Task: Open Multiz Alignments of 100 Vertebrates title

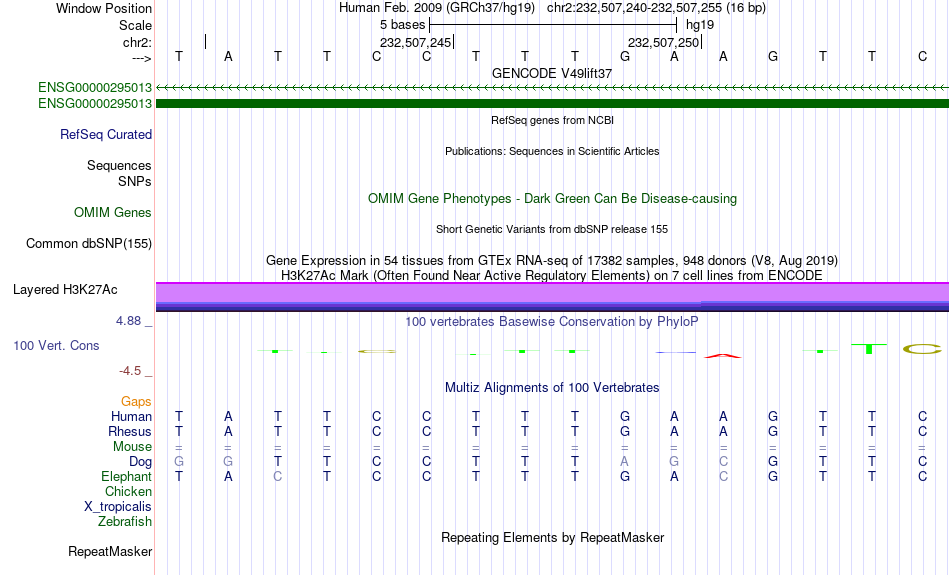Action: [x=552, y=388]
